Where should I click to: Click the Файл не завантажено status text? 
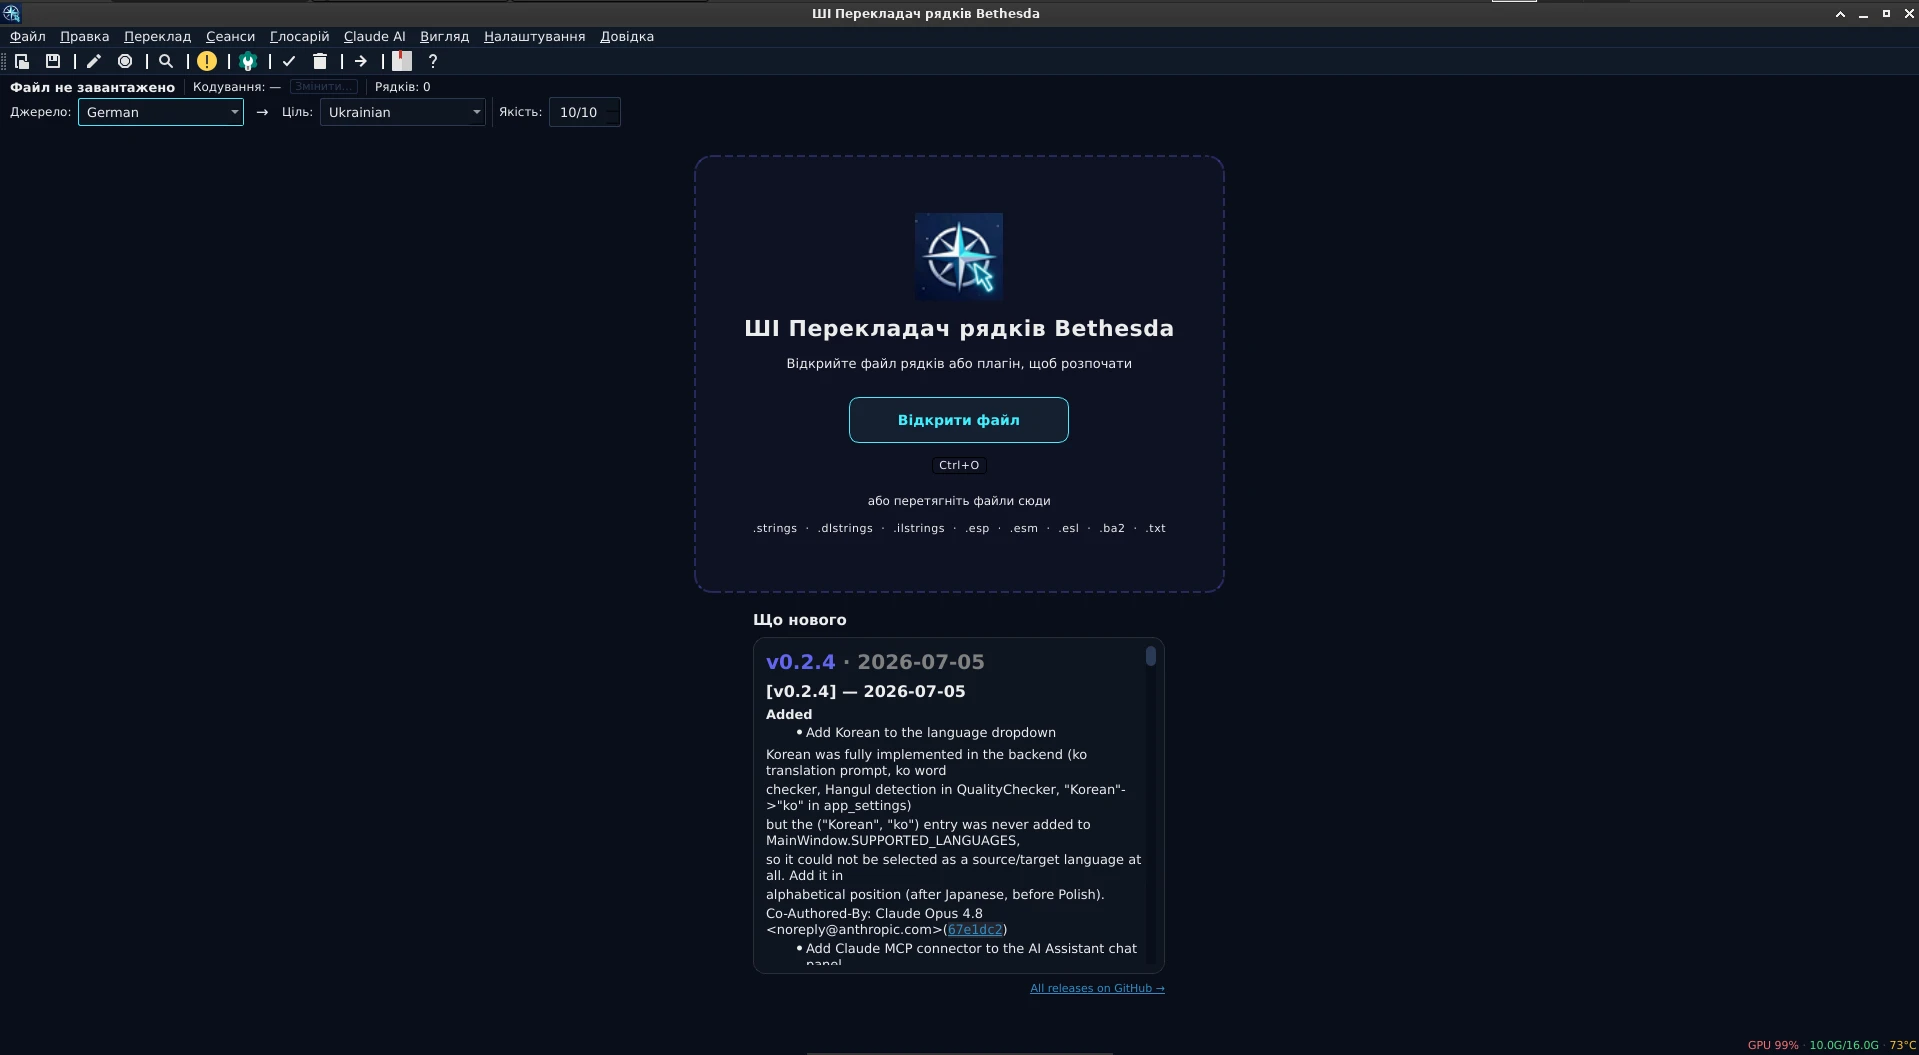tap(92, 87)
